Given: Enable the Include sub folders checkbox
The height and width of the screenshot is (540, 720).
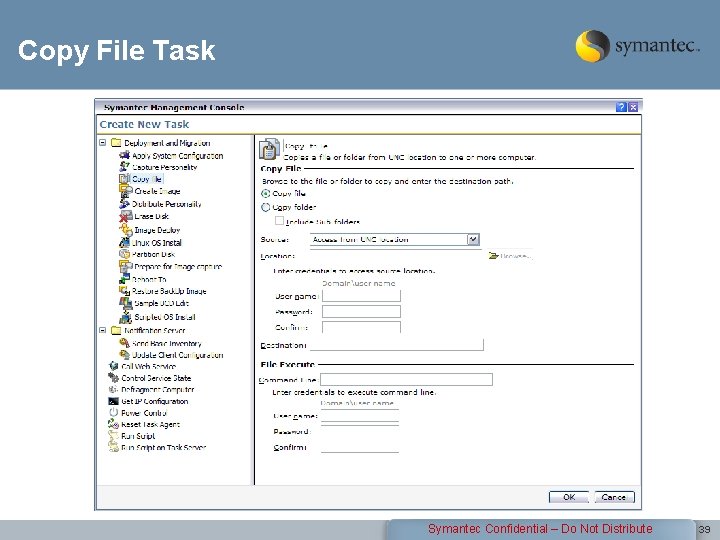Looking at the screenshot, I should pyautogui.click(x=279, y=221).
